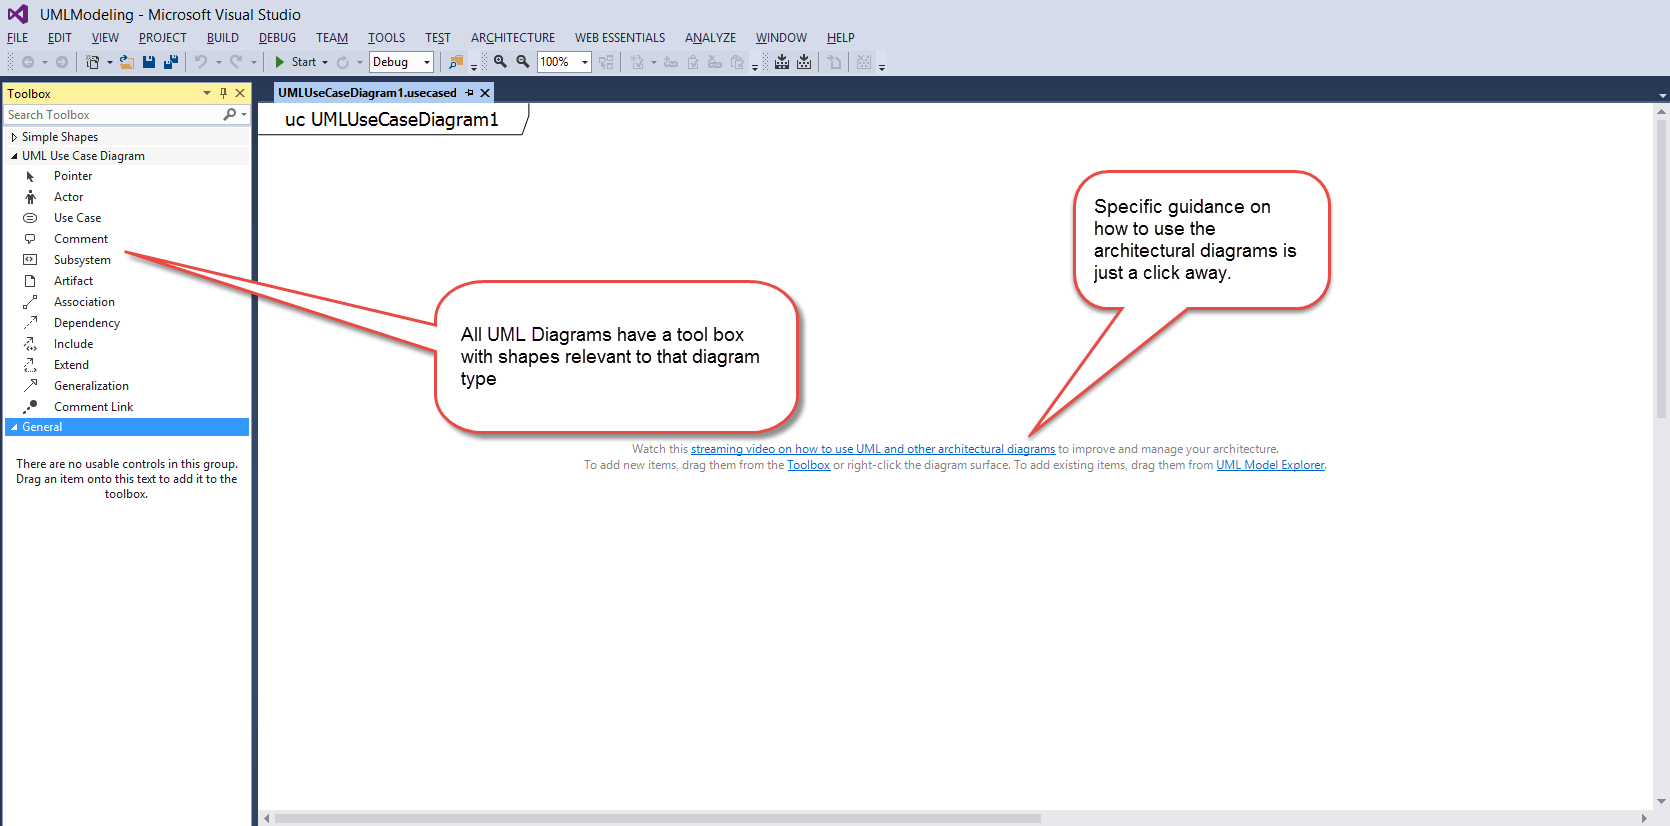Viewport: 1670px width, 826px height.
Task: Click the New Project toolbar icon
Action: click(92, 62)
